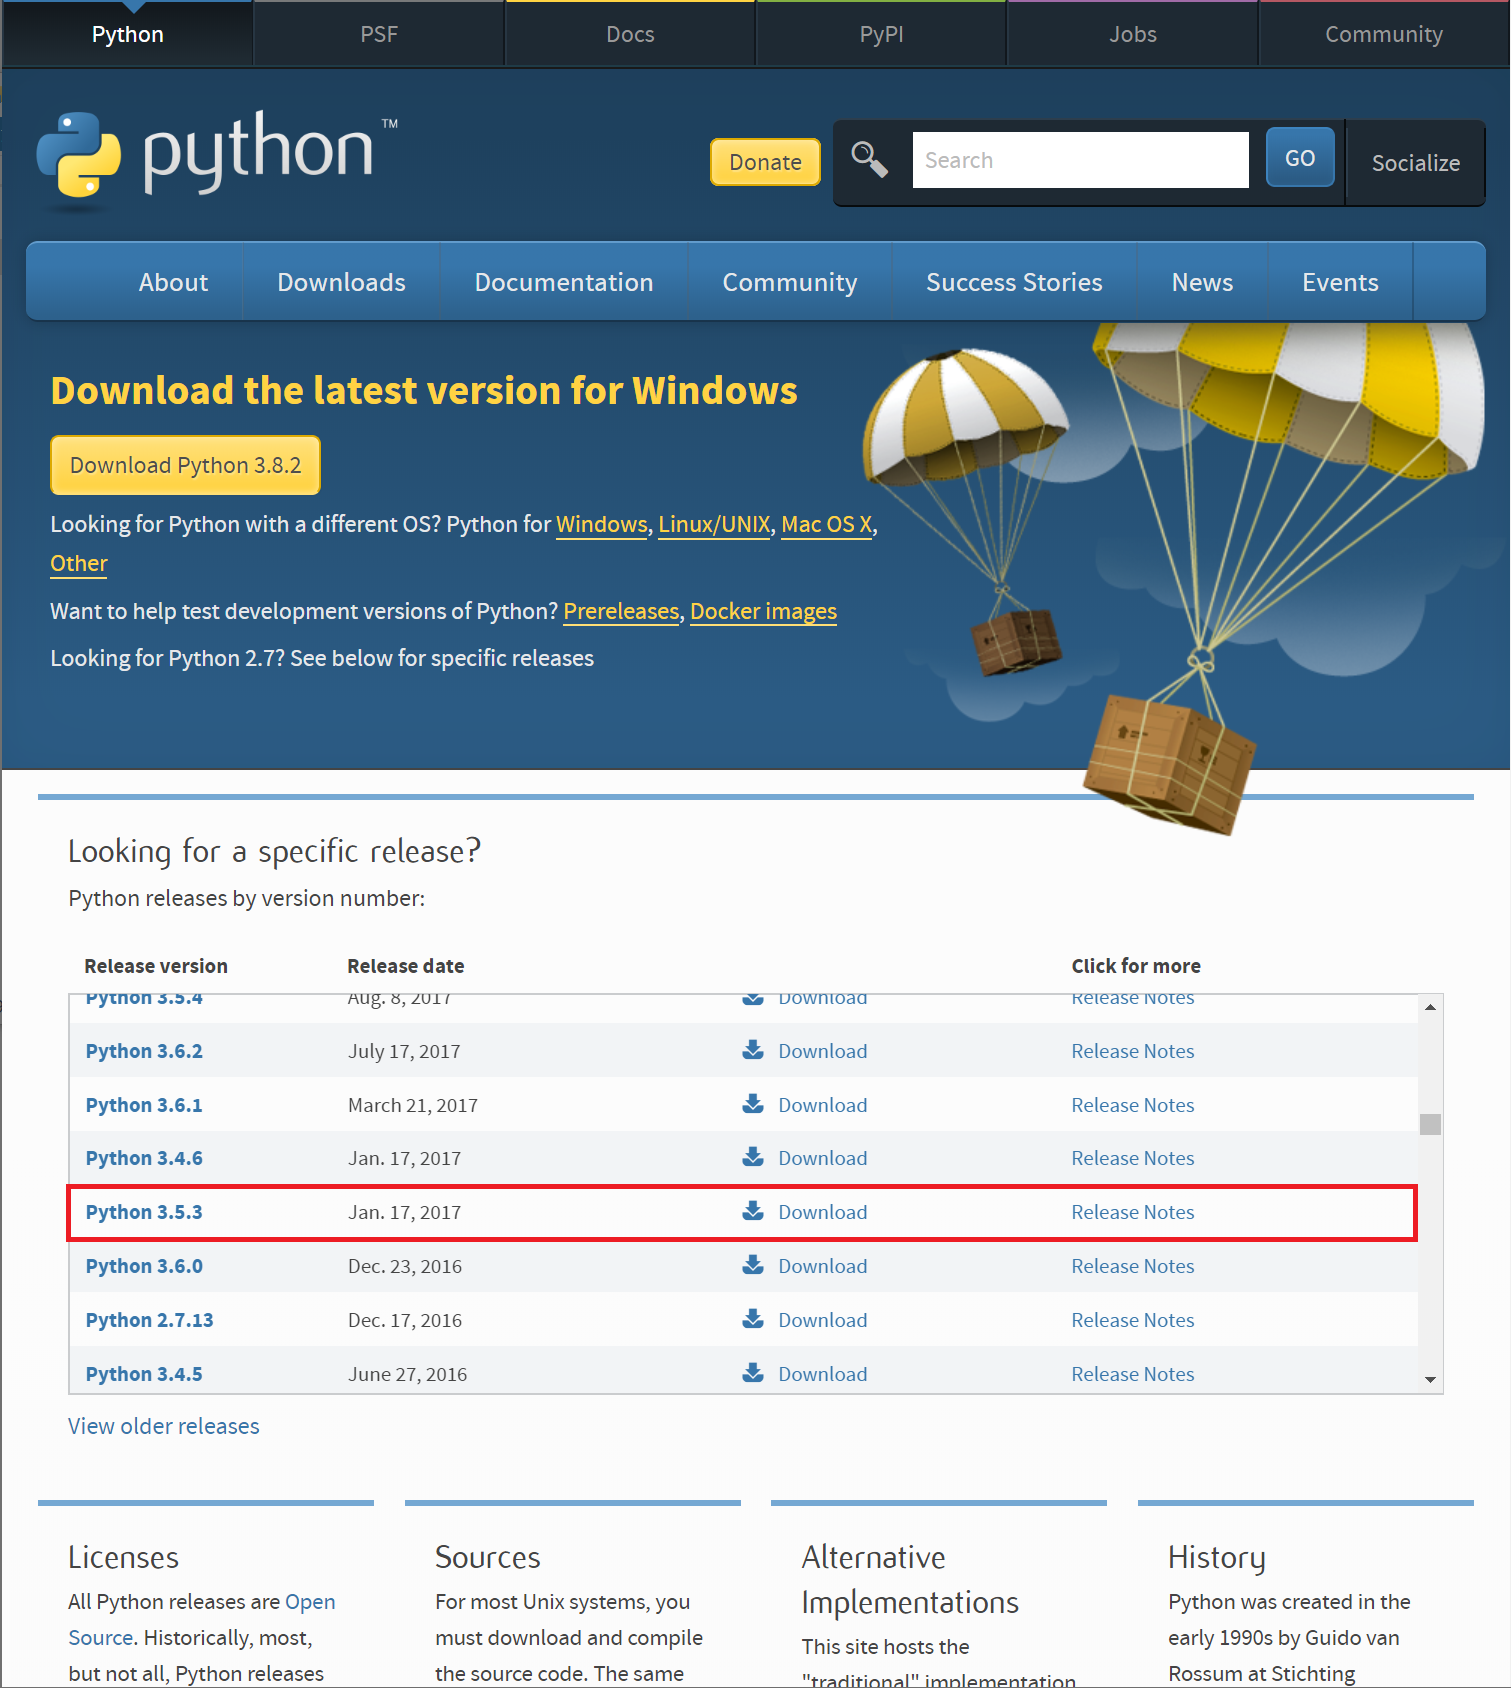Click the June 27, 2016 release date
Viewport: 1511px width, 1688px height.
tap(407, 1374)
